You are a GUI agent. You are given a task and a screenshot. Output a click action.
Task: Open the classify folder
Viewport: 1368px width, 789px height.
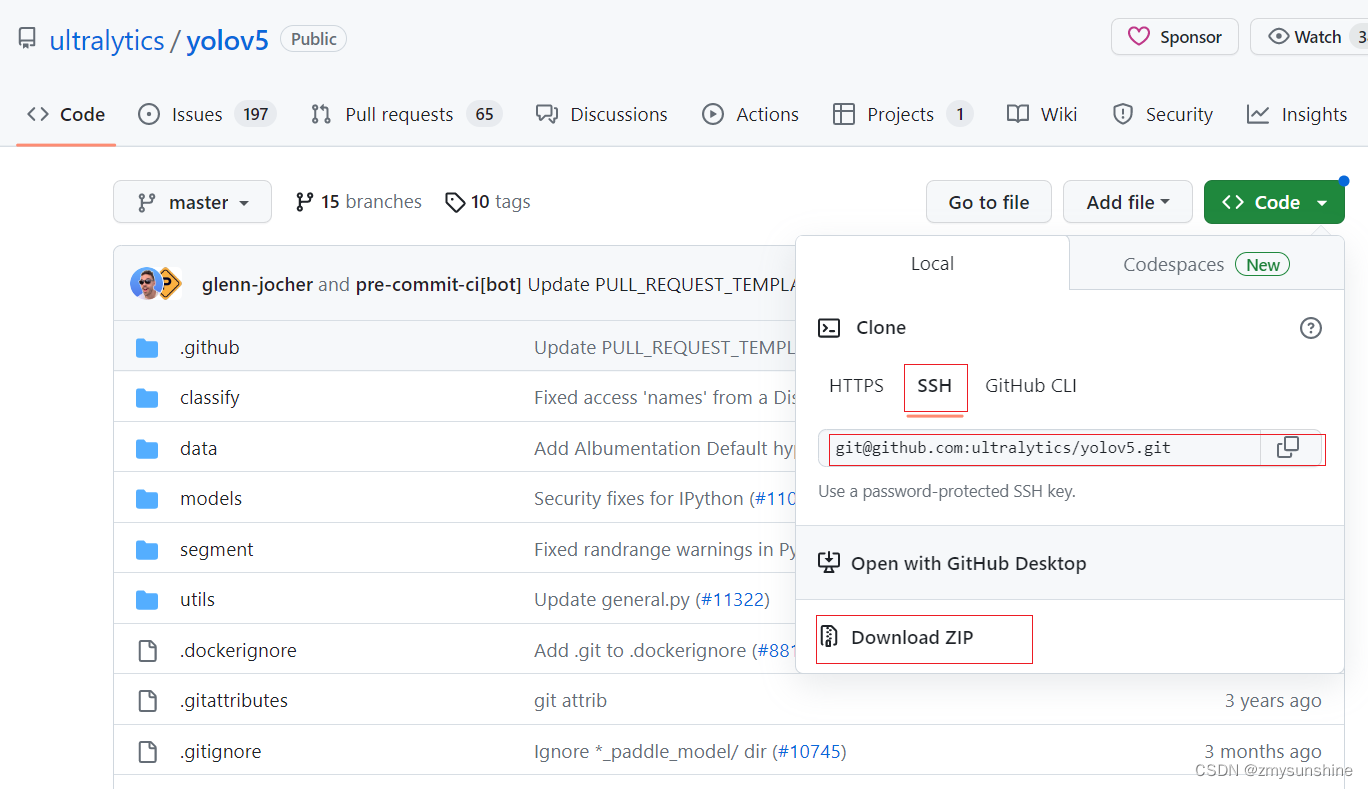pyautogui.click(x=210, y=398)
